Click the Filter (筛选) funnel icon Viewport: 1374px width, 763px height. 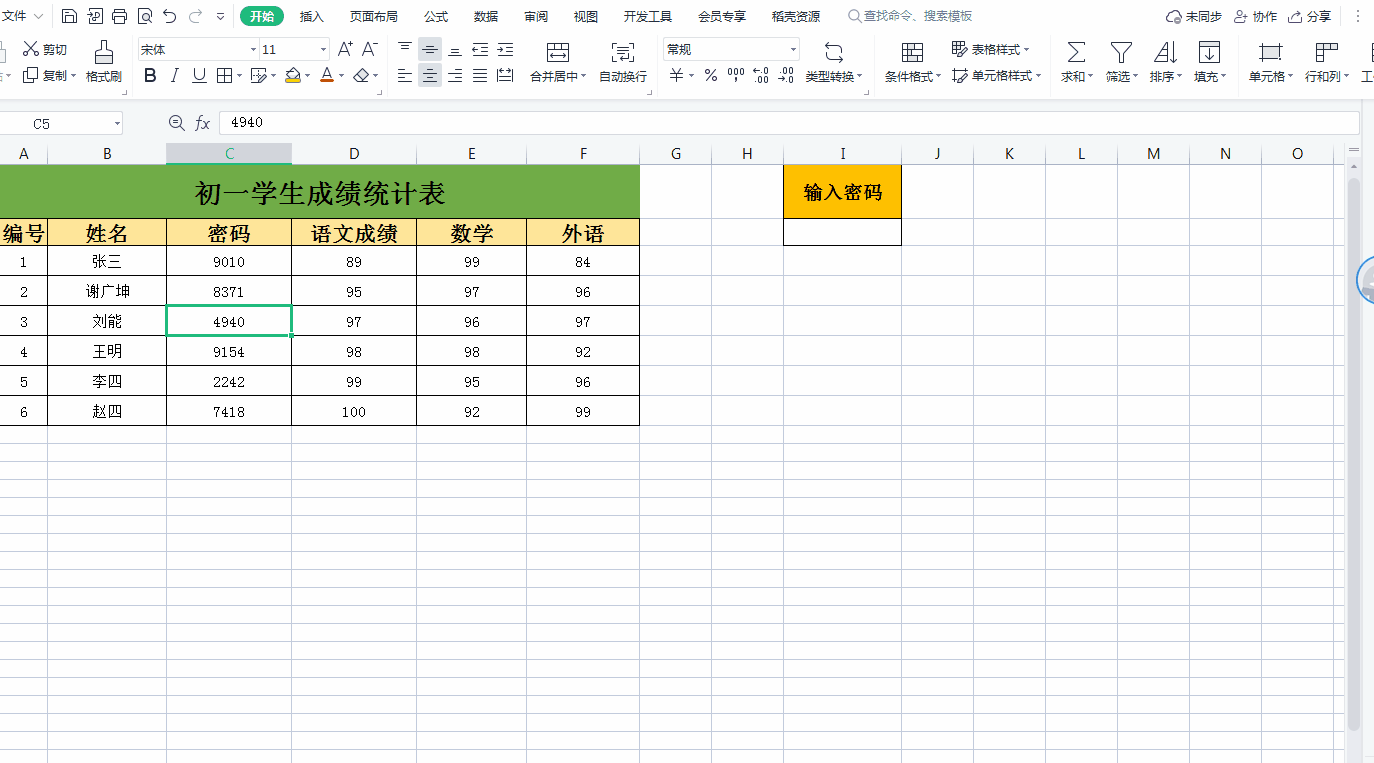point(1122,52)
